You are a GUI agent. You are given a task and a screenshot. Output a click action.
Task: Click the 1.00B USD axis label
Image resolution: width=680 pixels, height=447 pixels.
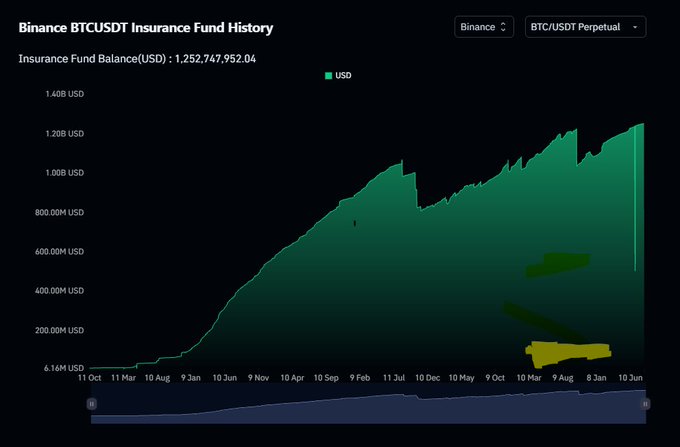65,173
